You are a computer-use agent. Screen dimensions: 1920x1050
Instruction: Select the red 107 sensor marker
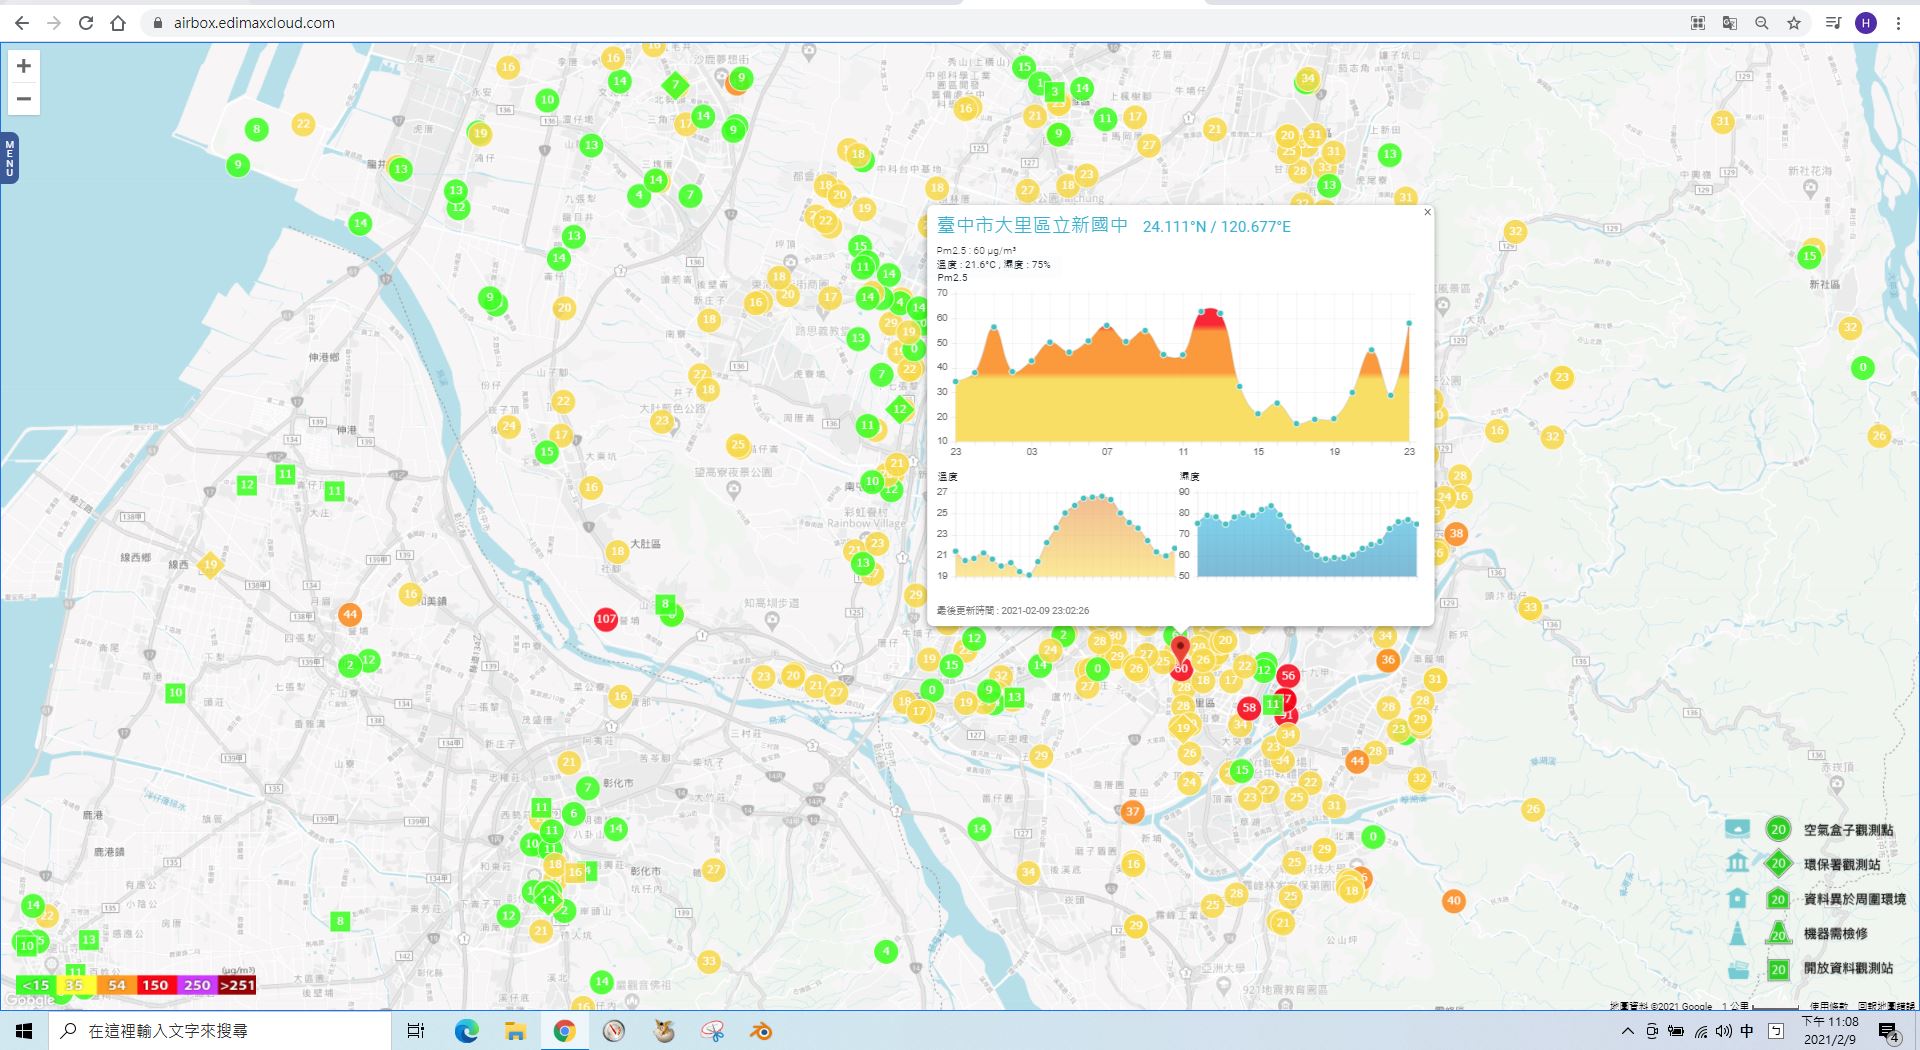606,619
